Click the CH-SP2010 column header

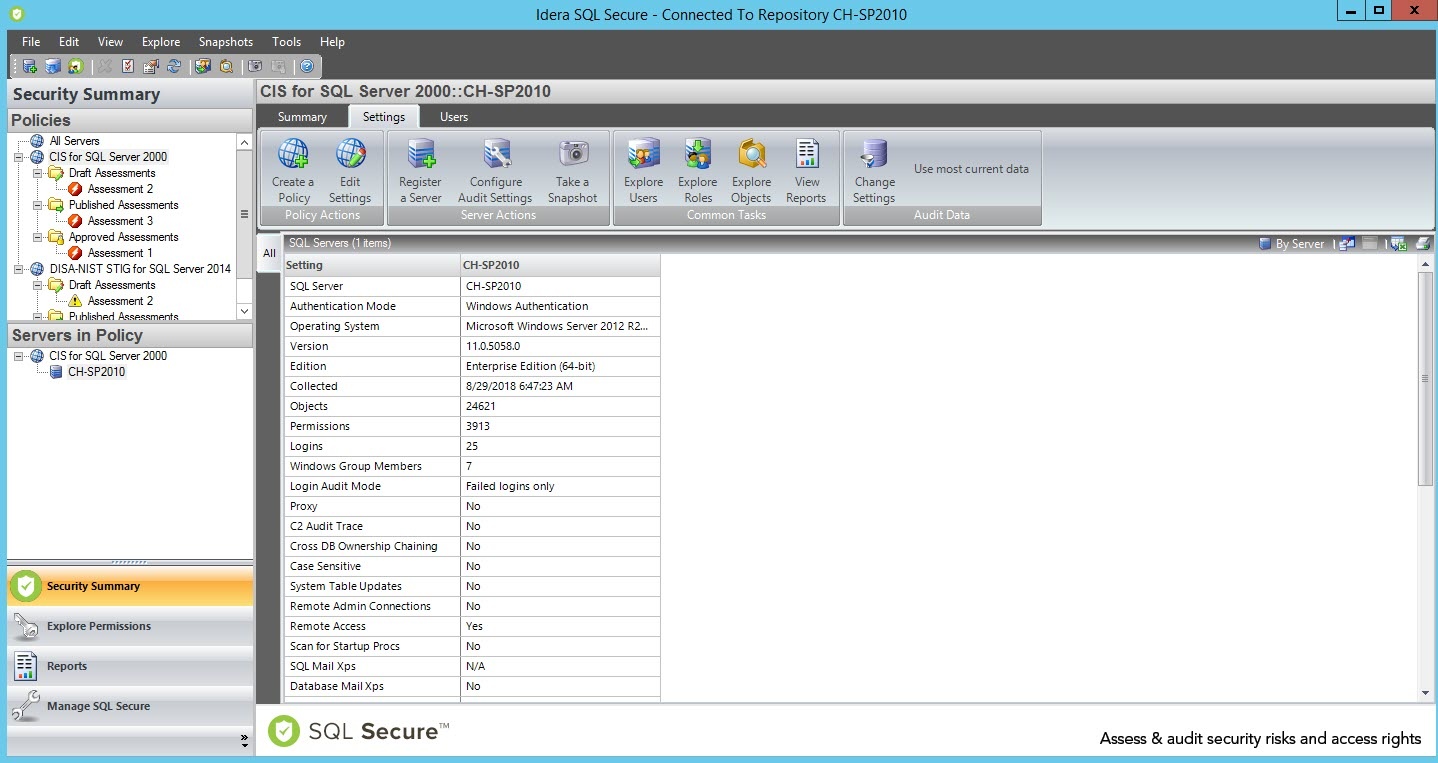point(560,265)
